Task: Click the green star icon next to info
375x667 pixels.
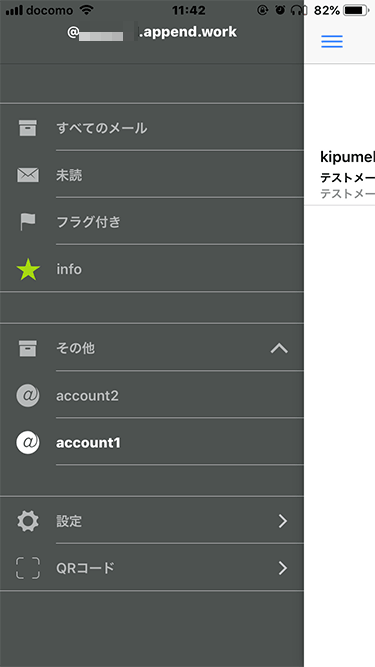Action: pos(28,269)
